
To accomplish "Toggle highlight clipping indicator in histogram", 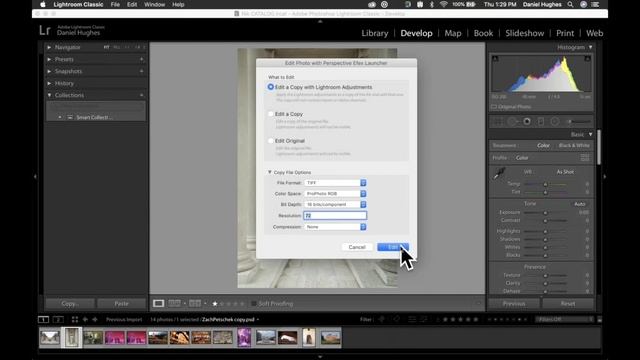I will (587, 59).
